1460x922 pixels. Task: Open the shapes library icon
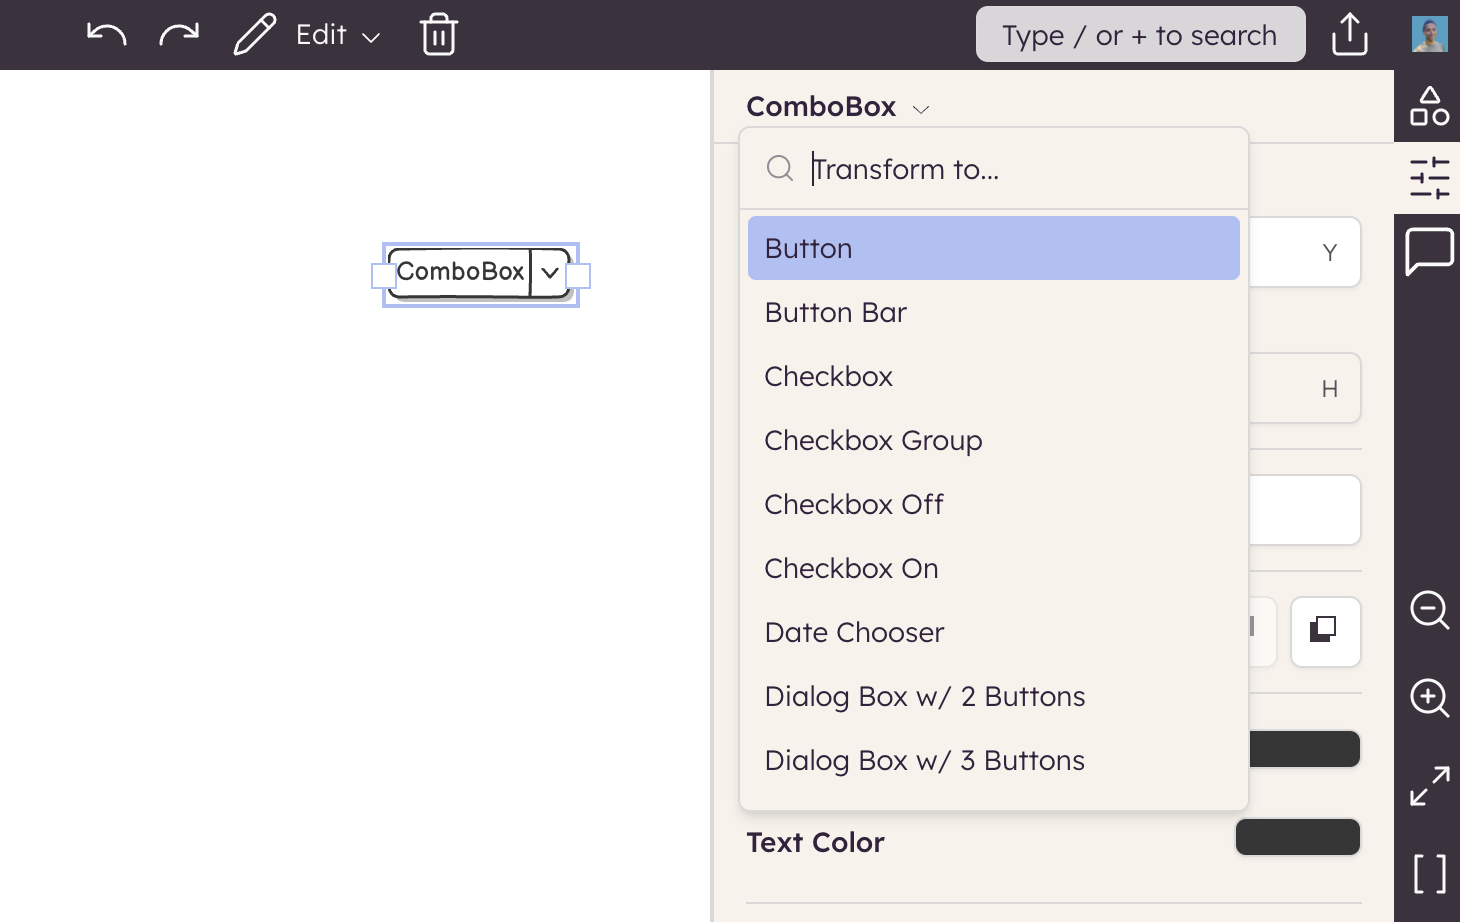click(x=1429, y=106)
